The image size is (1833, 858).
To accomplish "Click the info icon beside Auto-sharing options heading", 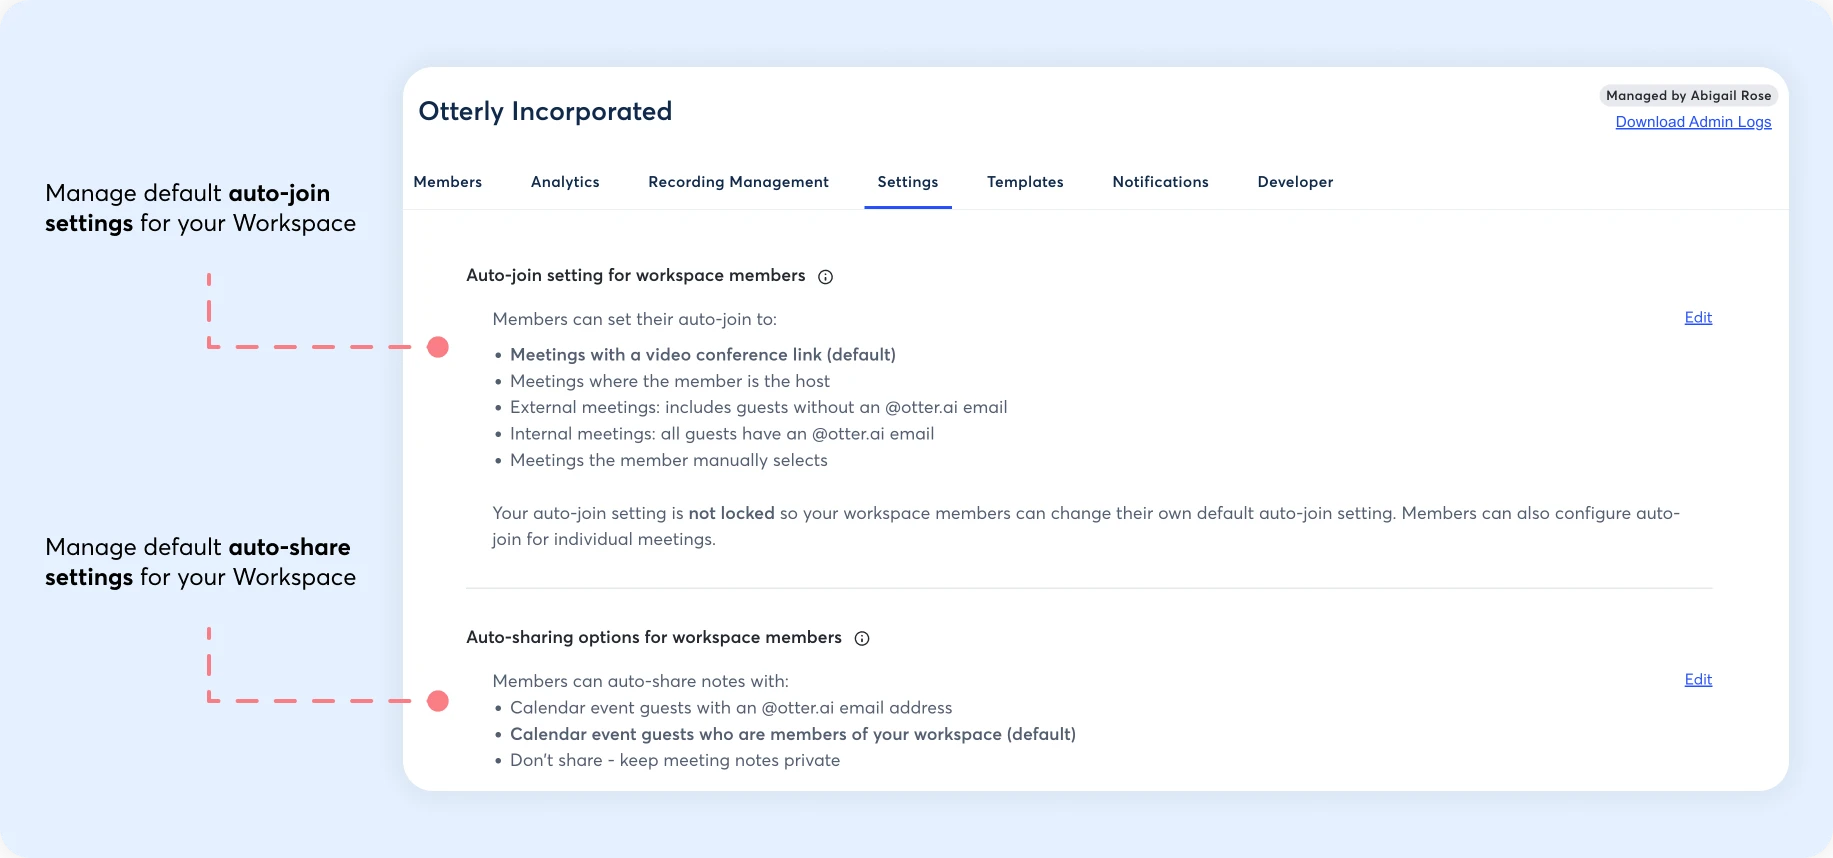I will [862, 638].
